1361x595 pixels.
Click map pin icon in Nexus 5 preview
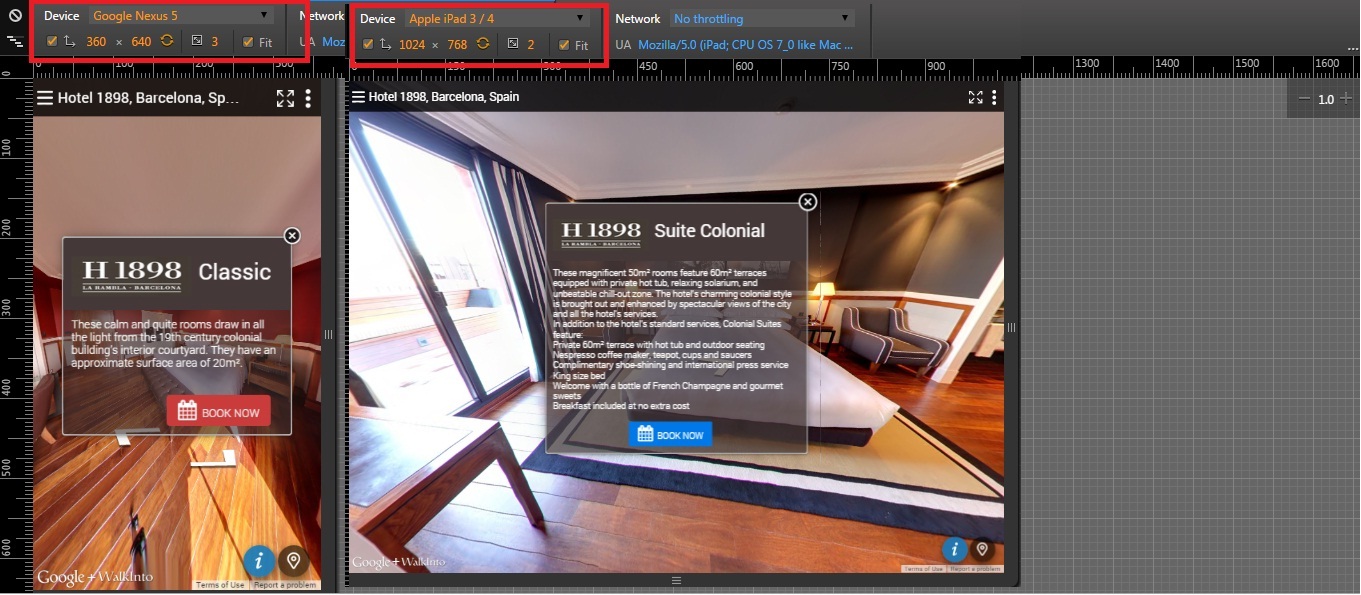pos(292,560)
